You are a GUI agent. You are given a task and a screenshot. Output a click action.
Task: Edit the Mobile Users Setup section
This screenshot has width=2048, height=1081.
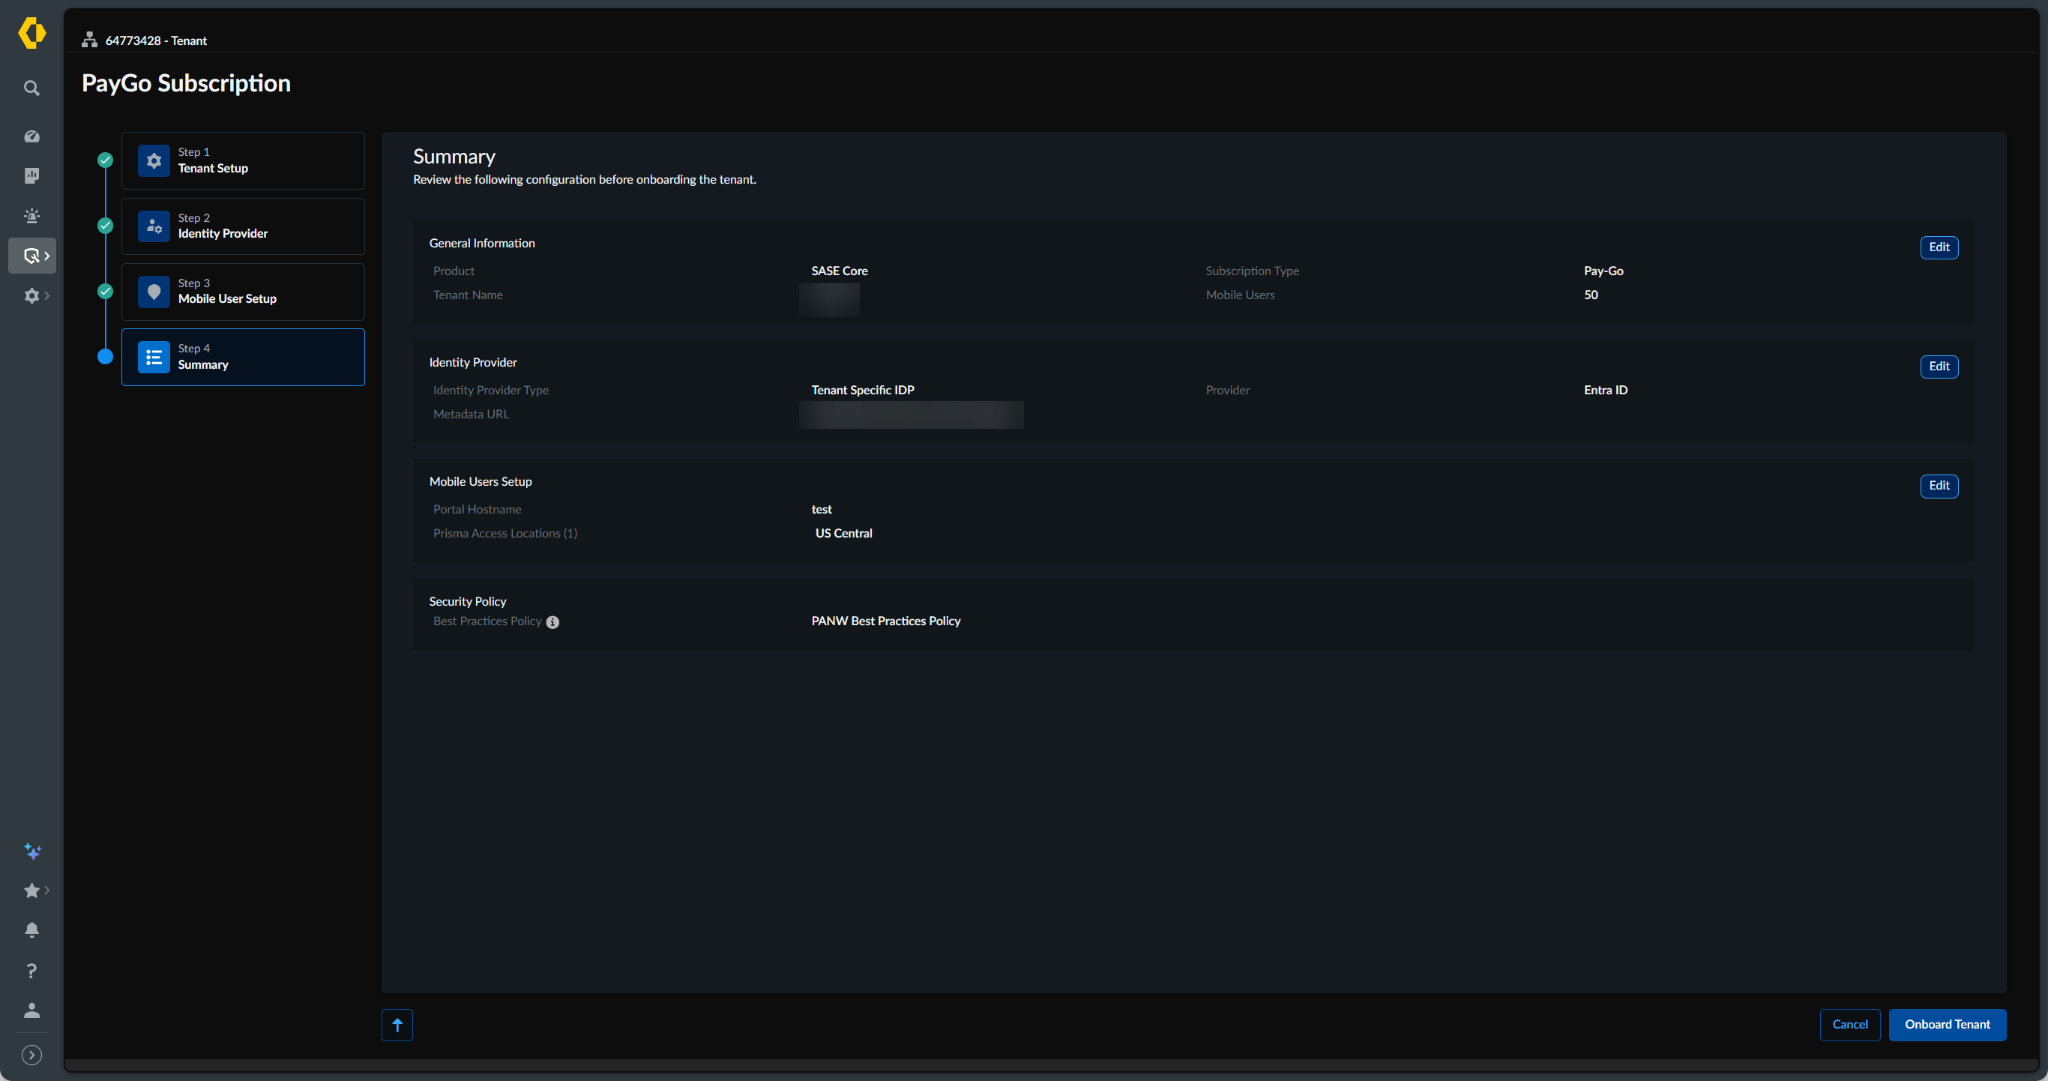coord(1939,486)
